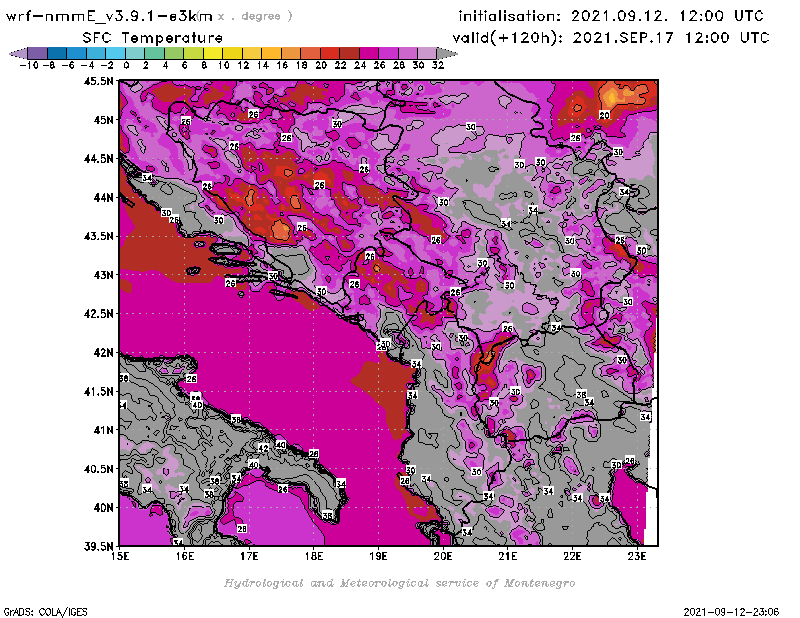Click the 'initialisation: 2021.09.12. 12:00 UTC' line
800x618 pixels.
pos(611,16)
